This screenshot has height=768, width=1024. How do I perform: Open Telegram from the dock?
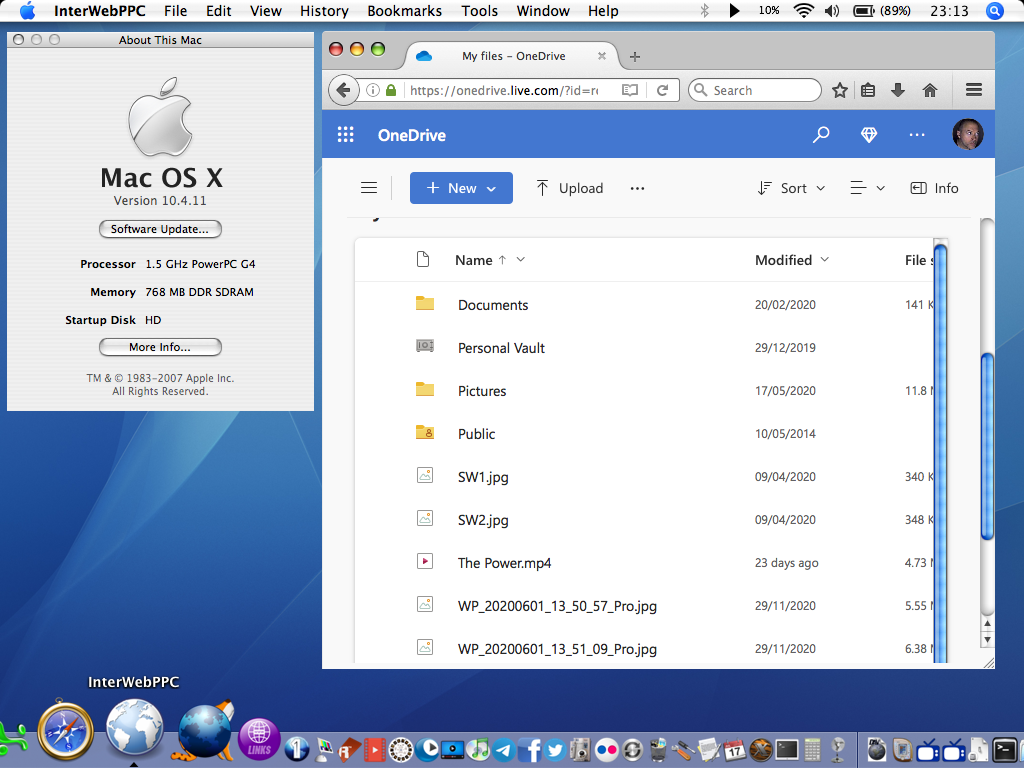coord(504,749)
